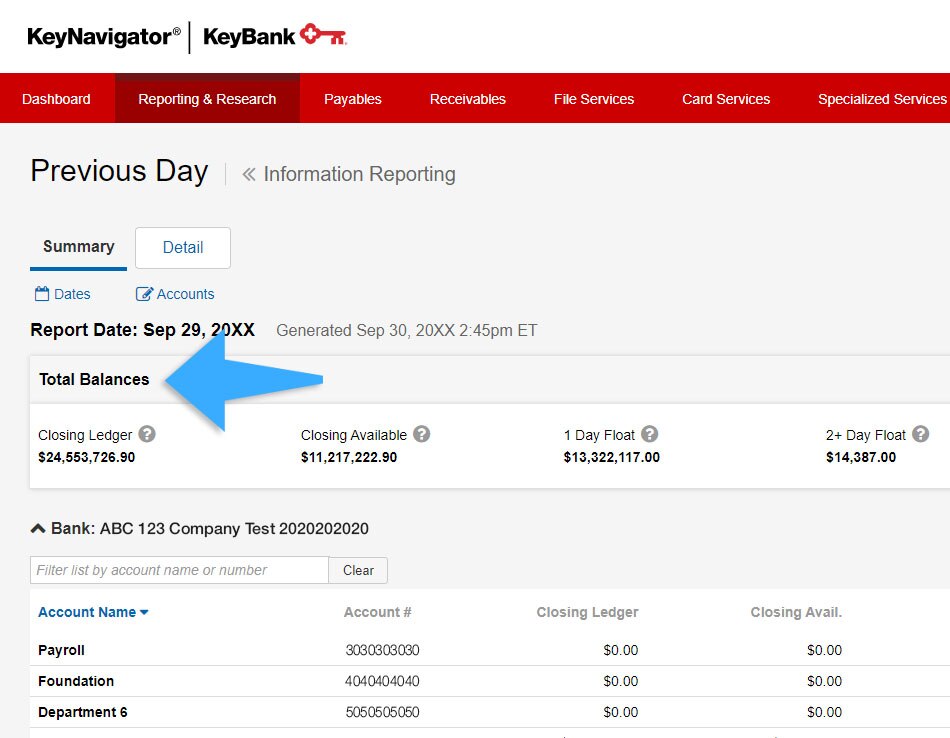950x738 pixels.
Task: Switch to the Detail tab
Action: point(183,248)
